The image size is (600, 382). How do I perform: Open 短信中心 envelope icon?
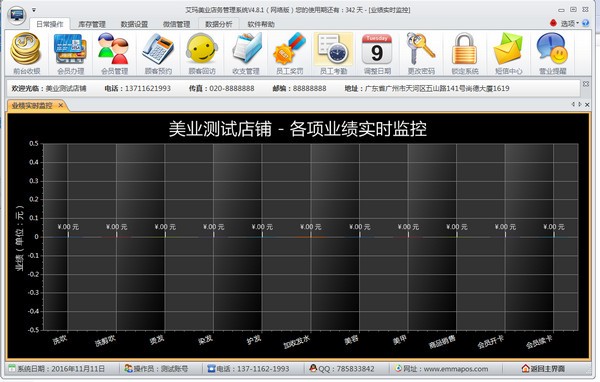(x=509, y=53)
